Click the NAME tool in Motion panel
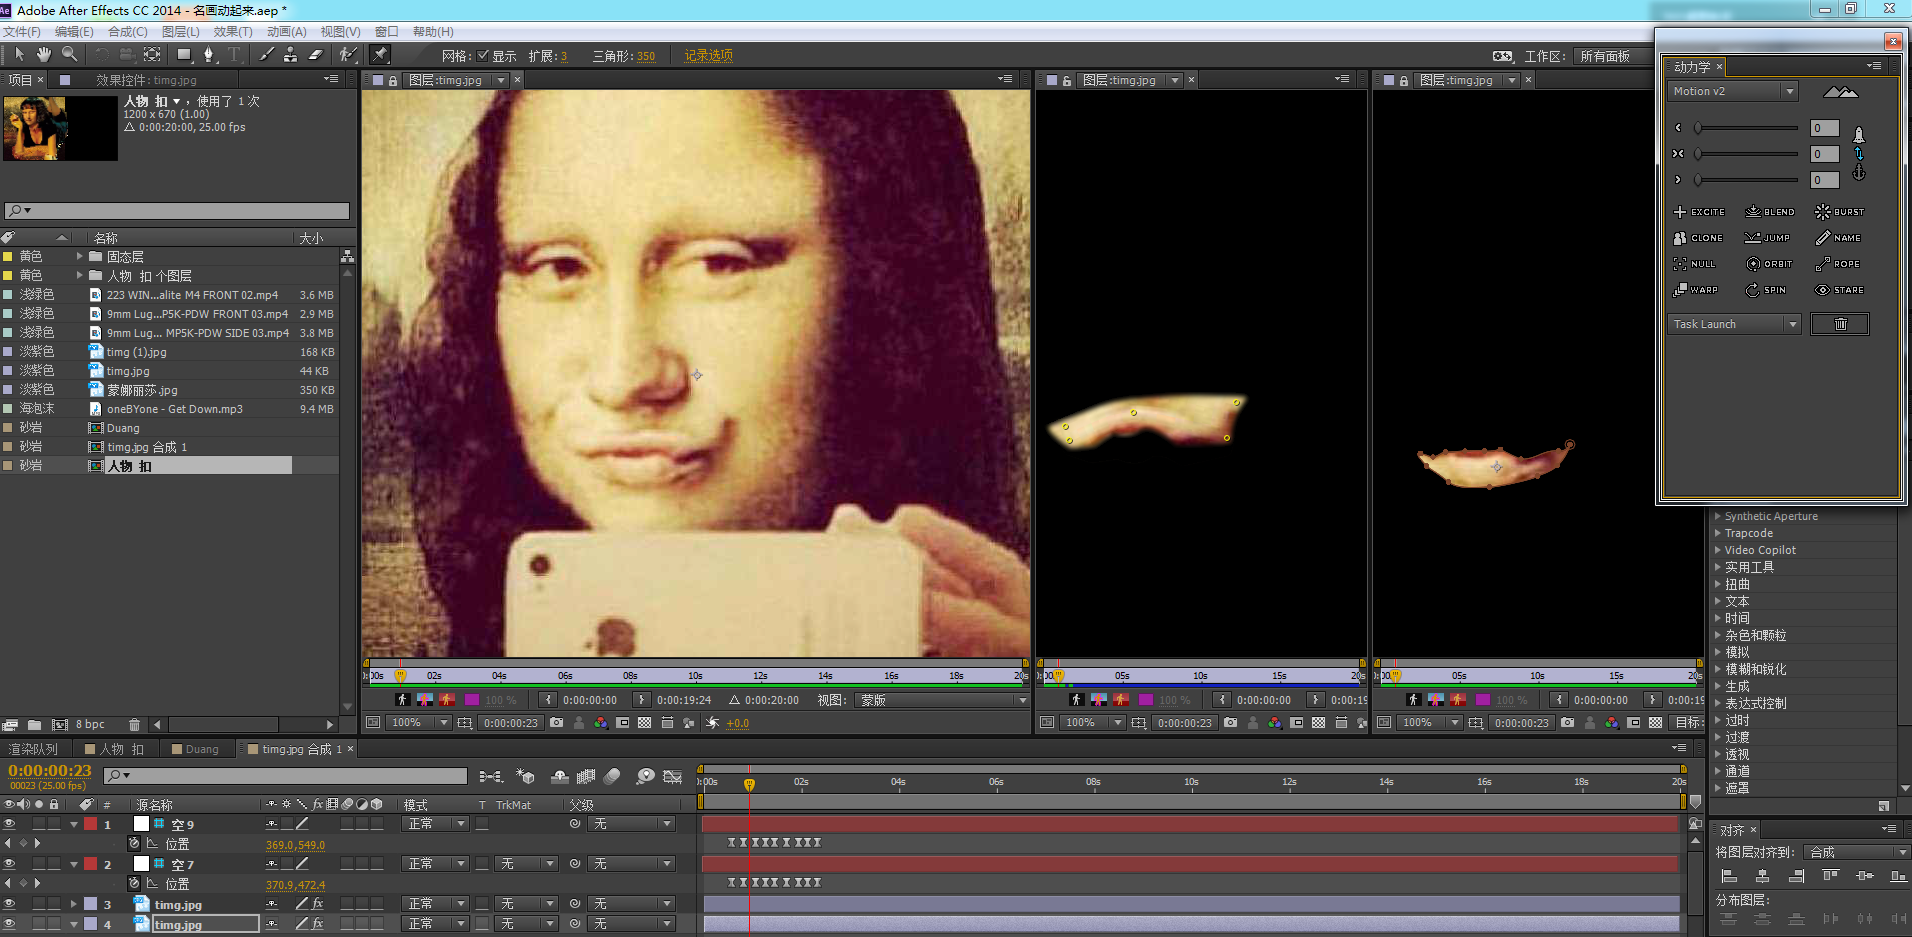This screenshot has width=1912, height=937. click(1839, 238)
